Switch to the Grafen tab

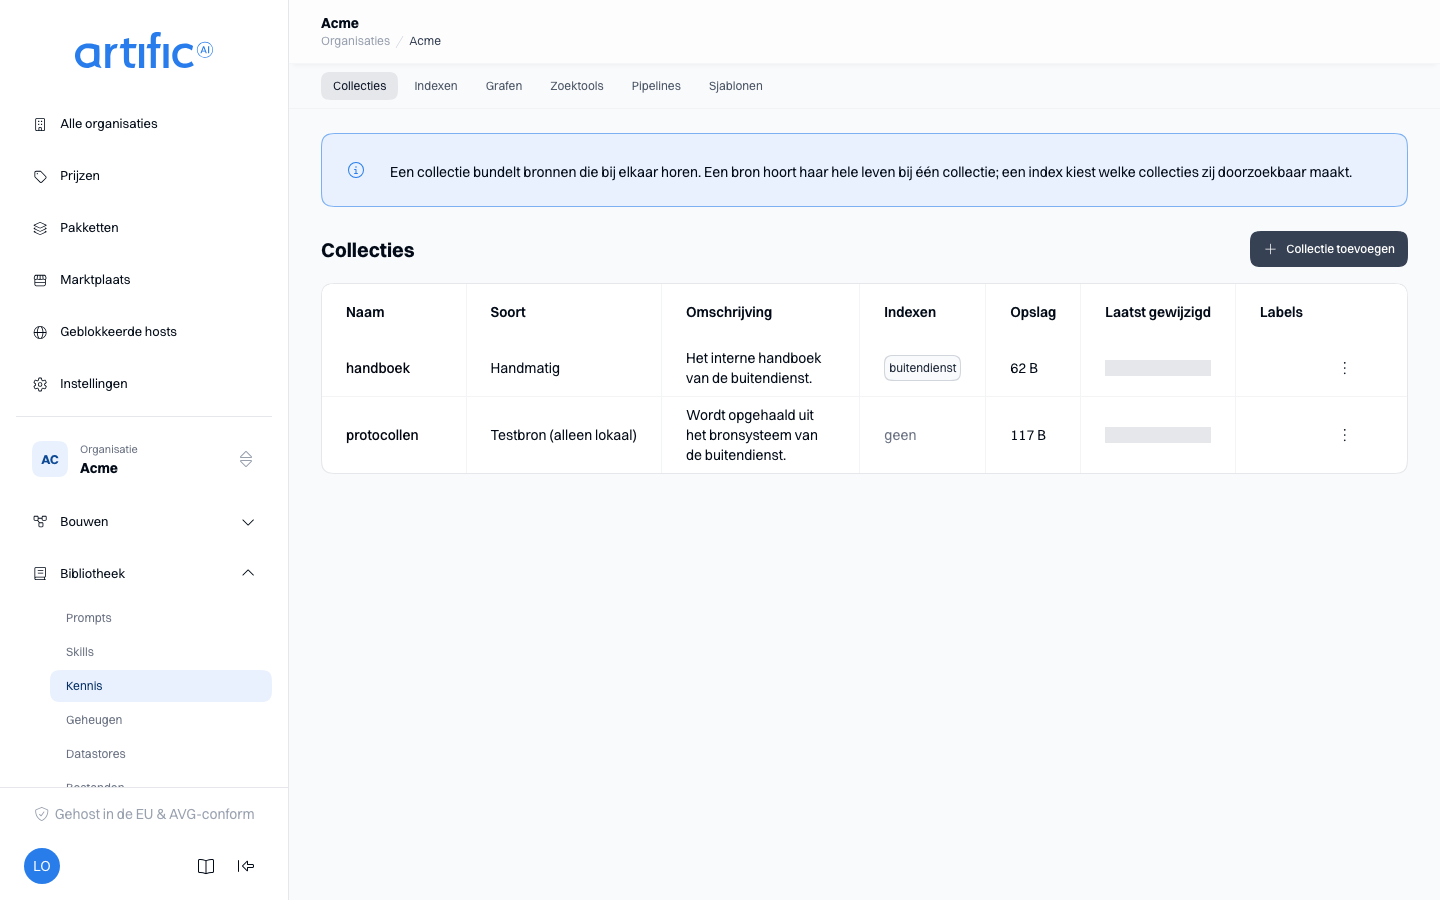click(x=504, y=86)
